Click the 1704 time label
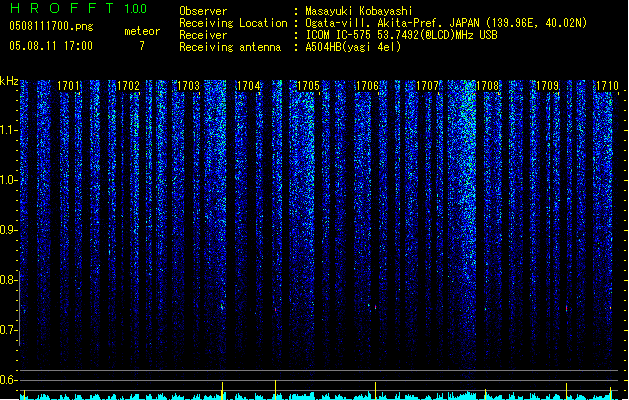 tap(248, 86)
